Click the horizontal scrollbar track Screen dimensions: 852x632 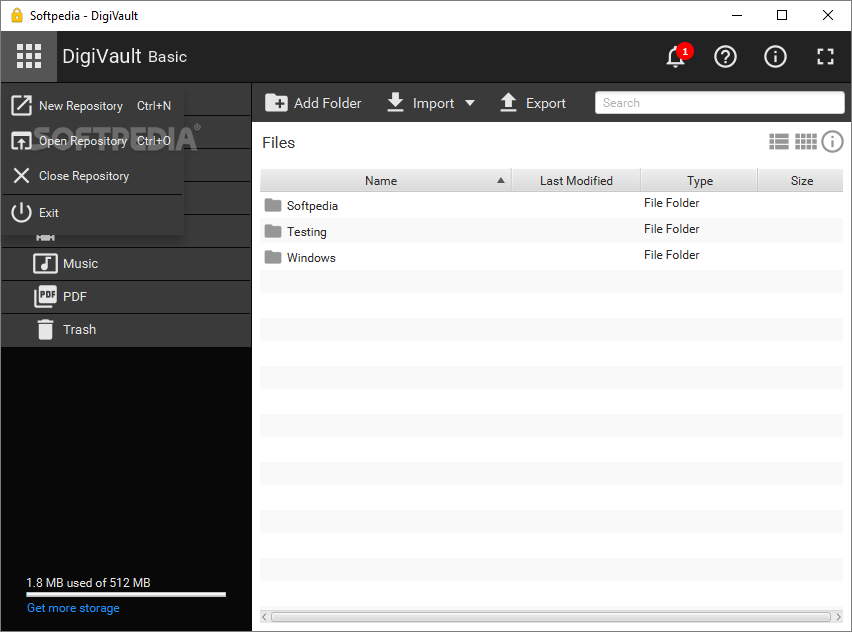click(x=551, y=617)
